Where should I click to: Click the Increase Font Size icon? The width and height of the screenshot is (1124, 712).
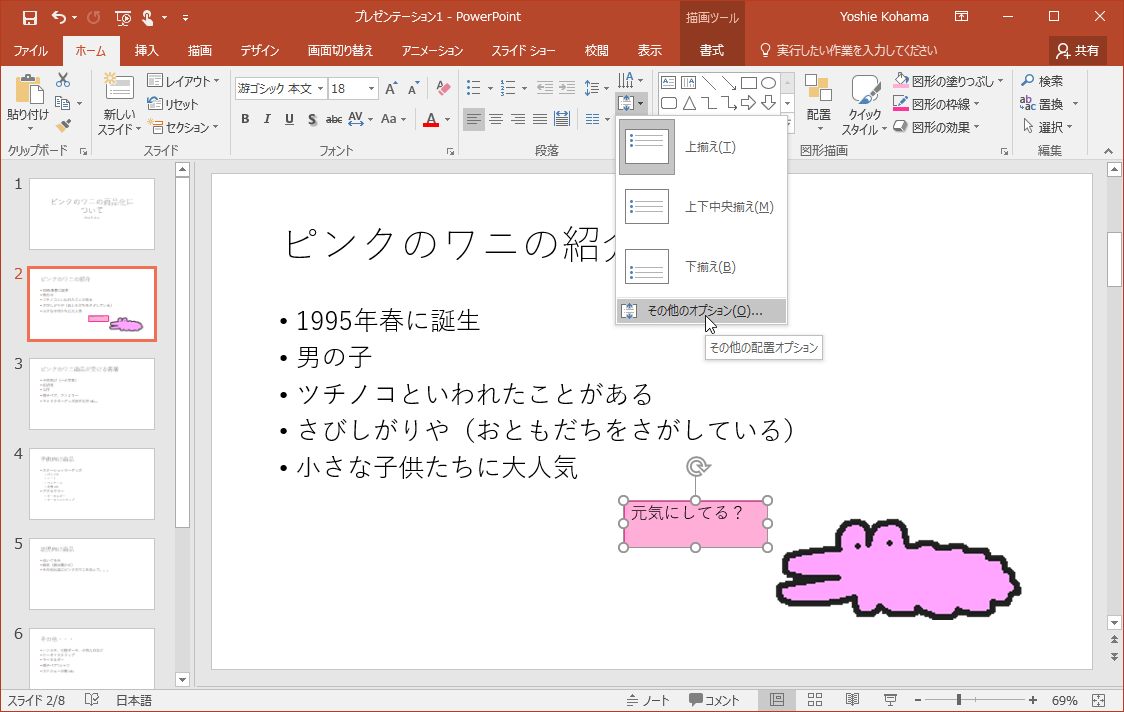391,89
